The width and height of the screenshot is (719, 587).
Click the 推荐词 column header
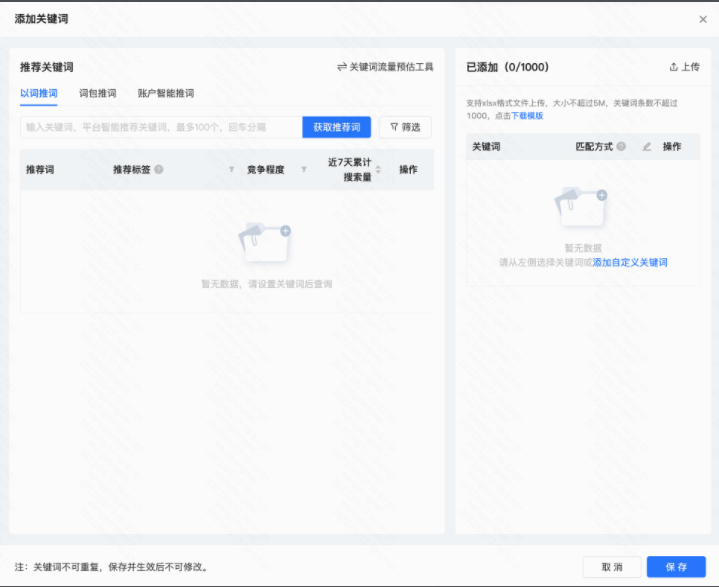pos(40,170)
